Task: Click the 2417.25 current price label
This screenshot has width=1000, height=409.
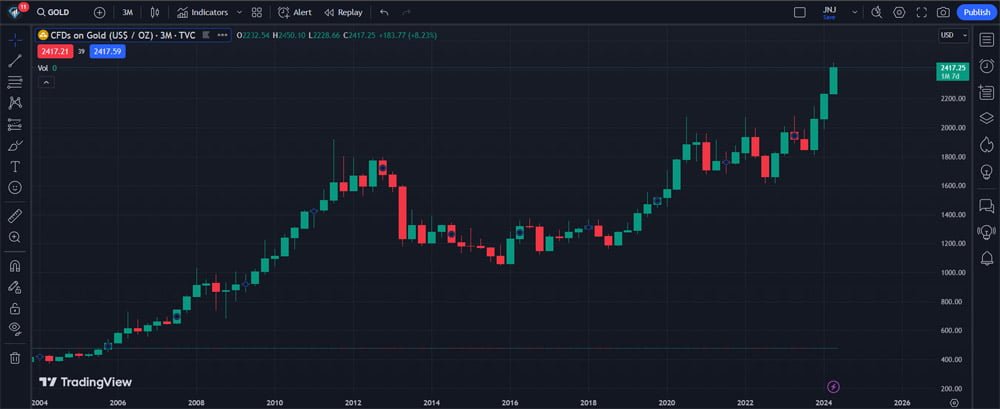Action: [x=953, y=71]
